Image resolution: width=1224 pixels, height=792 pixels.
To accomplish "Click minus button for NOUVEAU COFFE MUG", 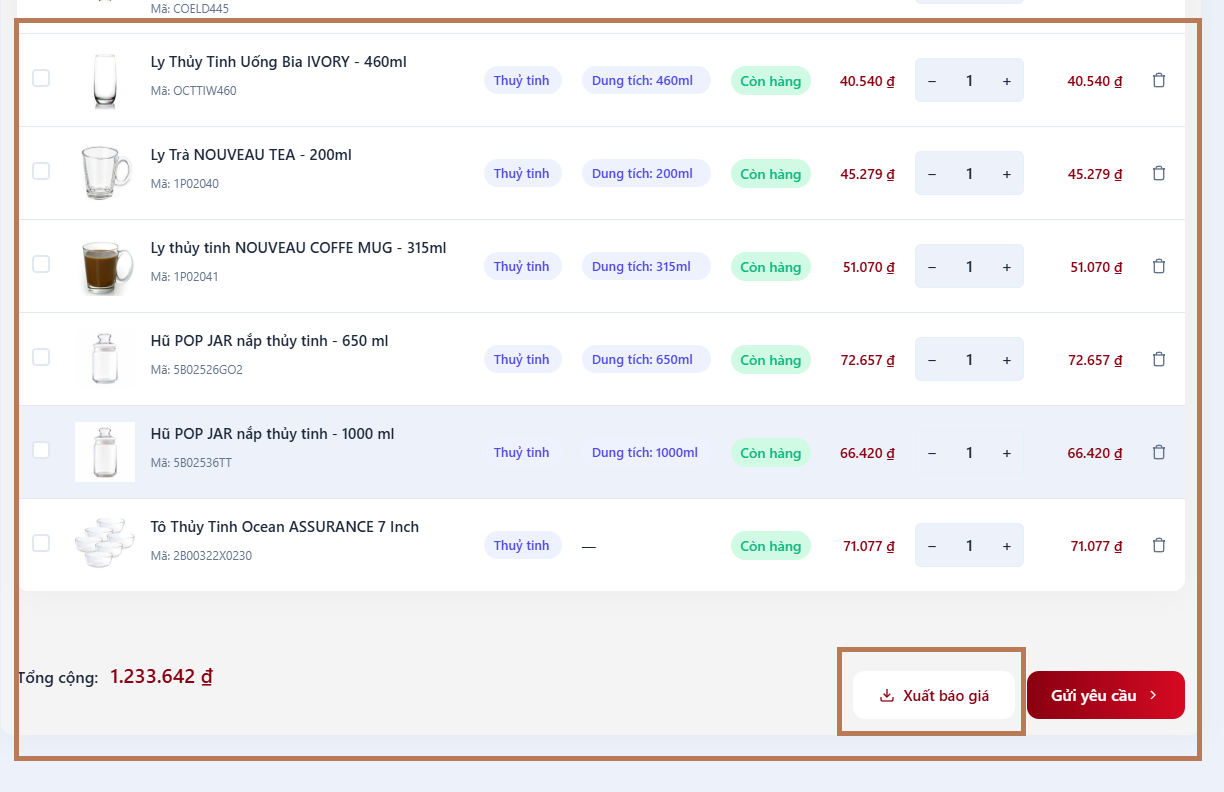I will click(932, 267).
